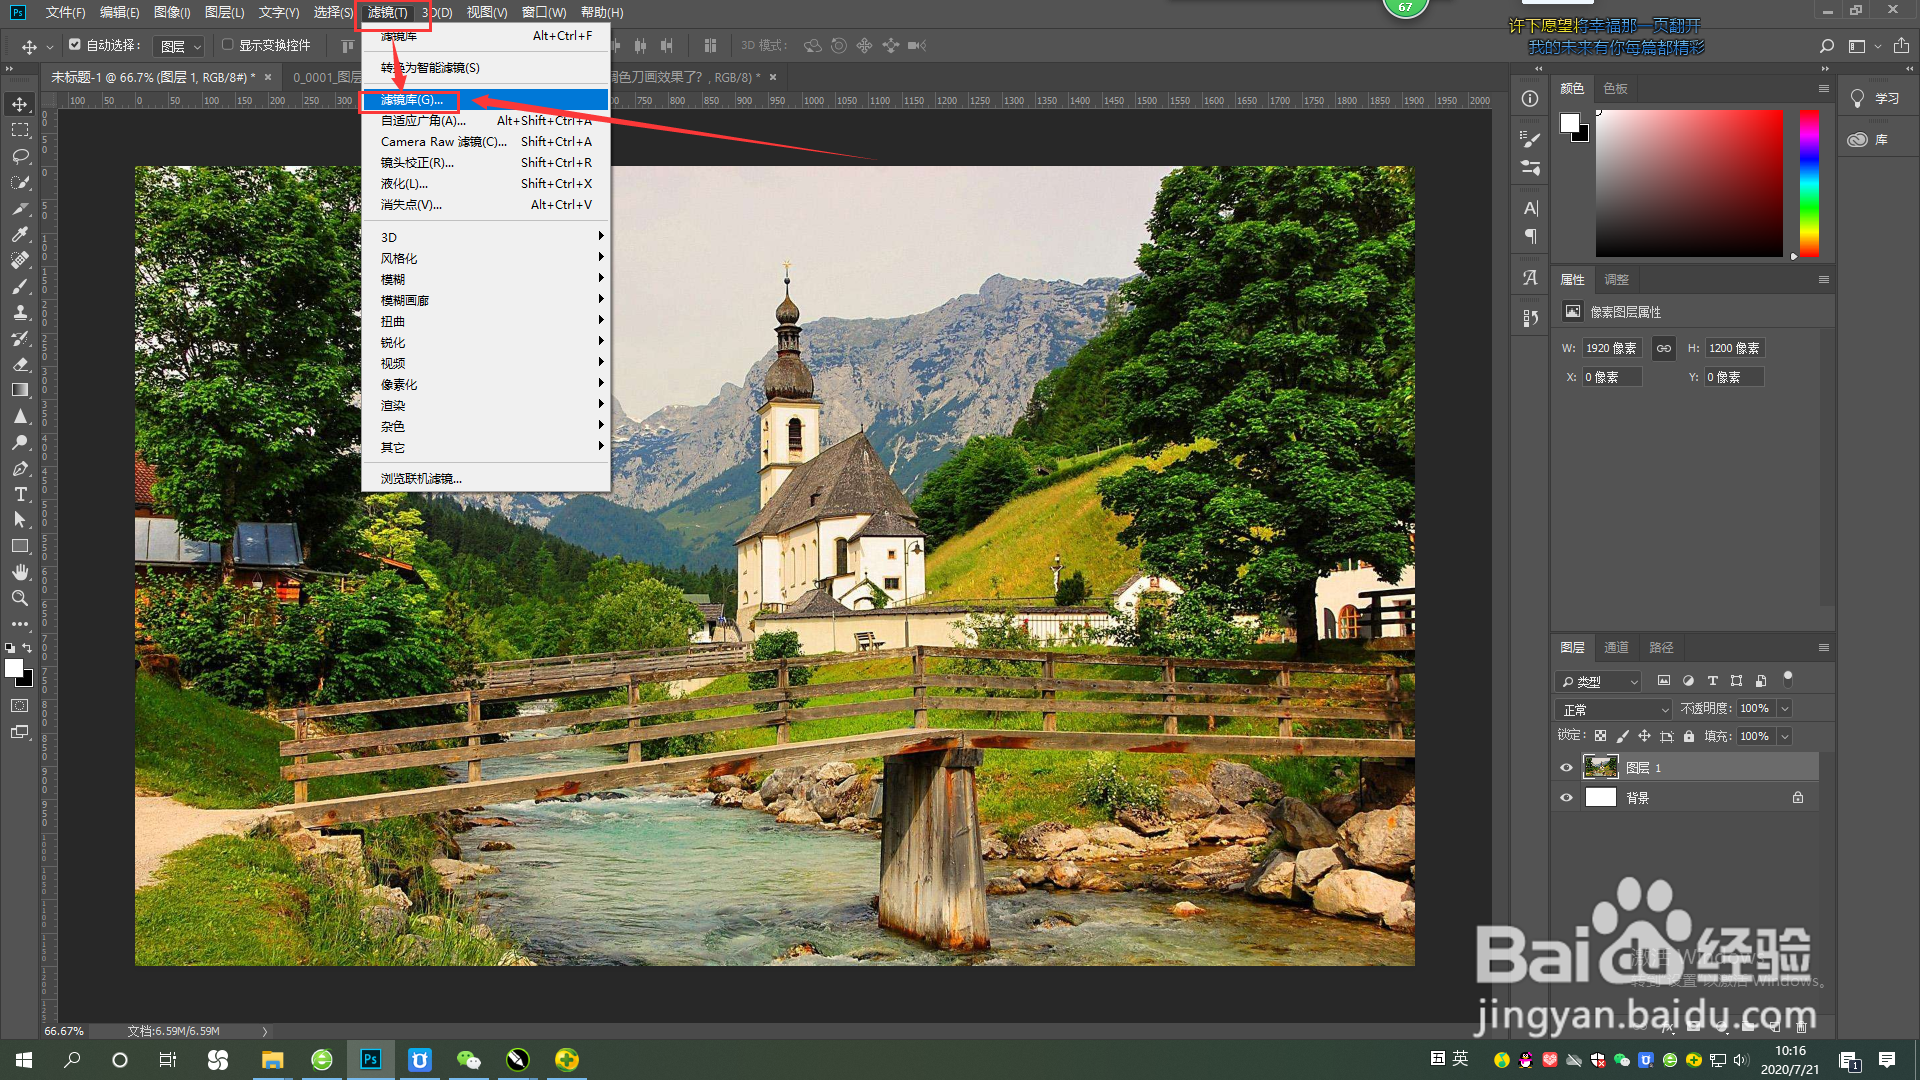This screenshot has width=1920, height=1080.
Task: Open the 类型 layer filter dropdown
Action: 1599,681
